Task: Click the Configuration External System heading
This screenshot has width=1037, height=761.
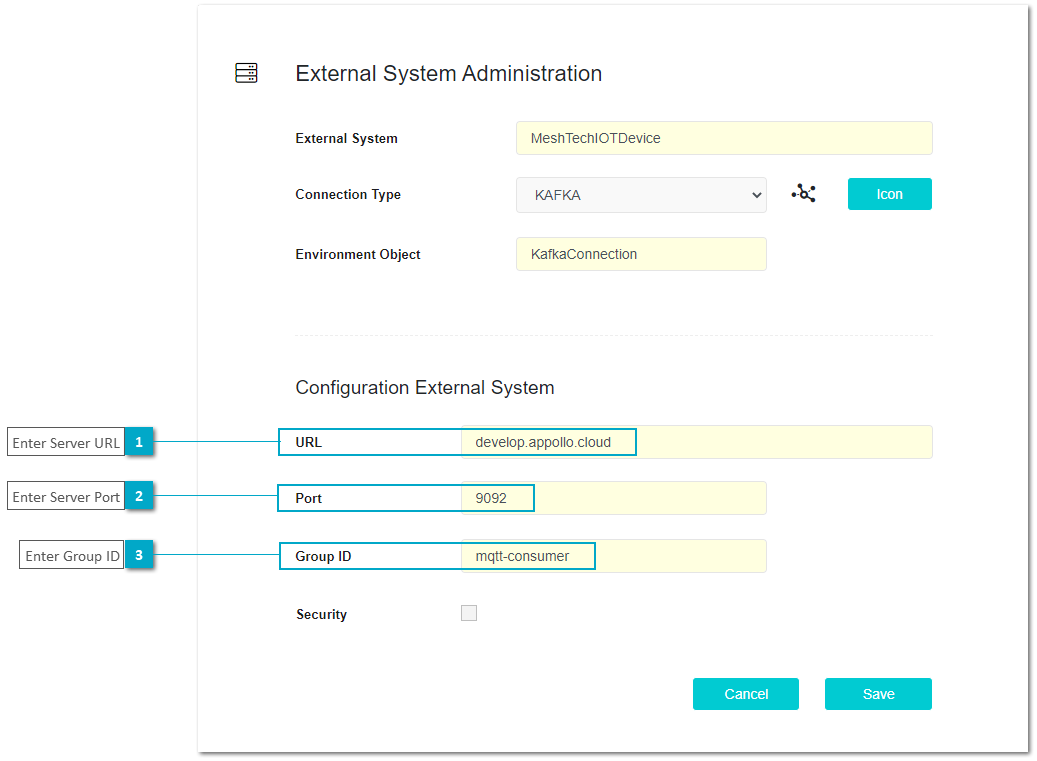Action: tap(425, 387)
